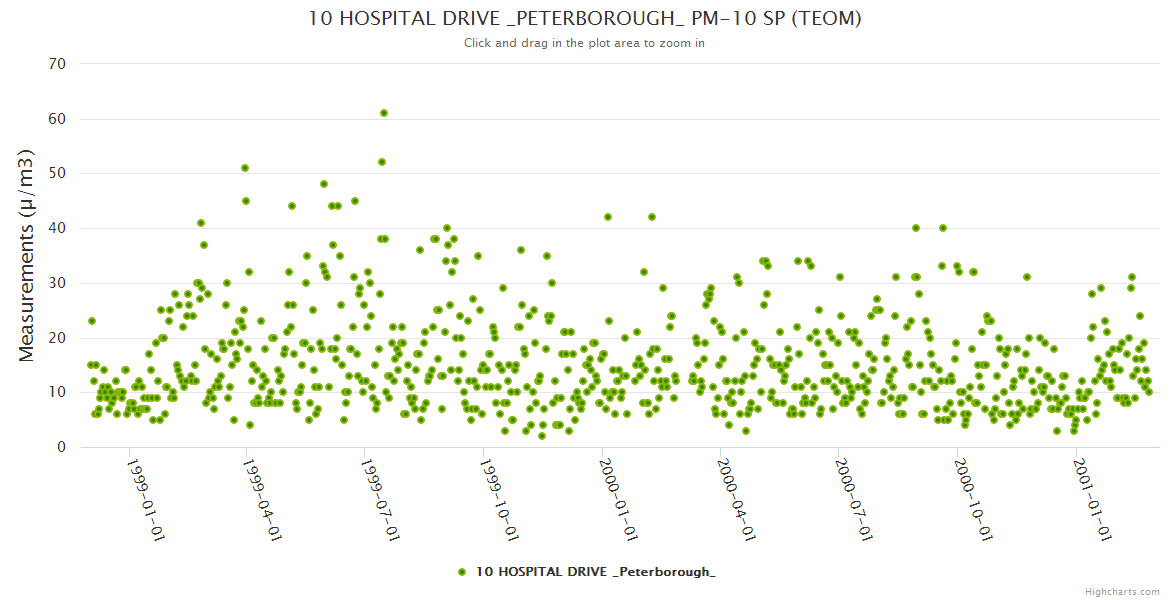Select the leftmost data point at value 23
Viewport: 1170px width, 600px height.
[92, 321]
